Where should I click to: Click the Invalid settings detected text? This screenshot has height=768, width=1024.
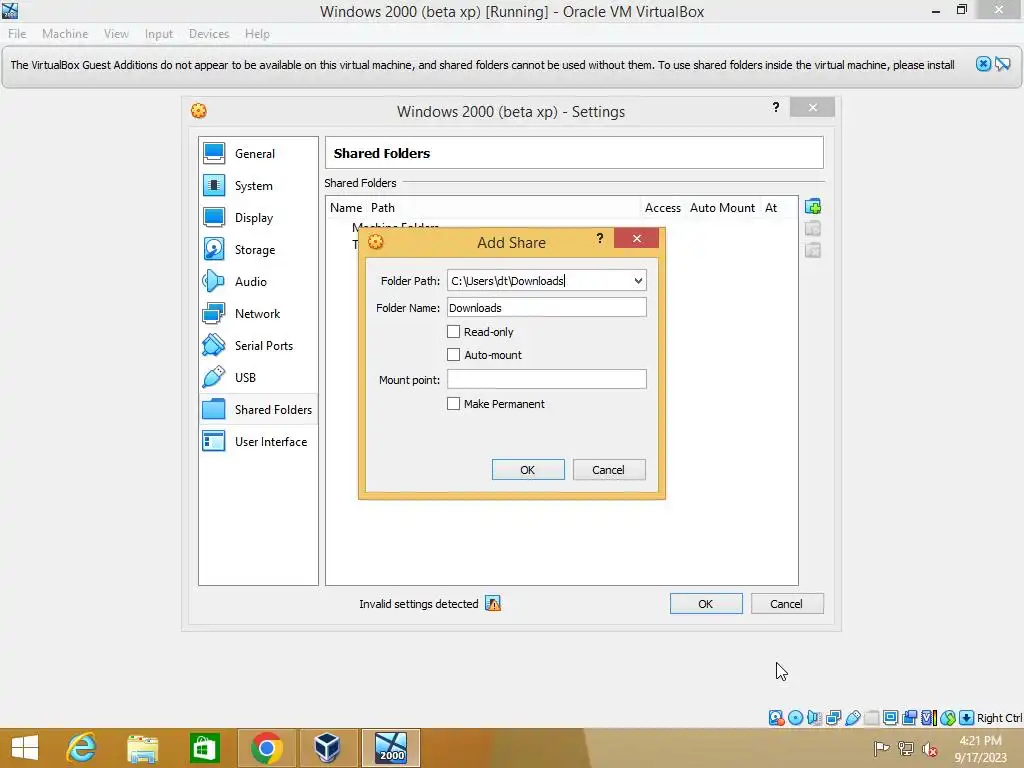click(x=419, y=604)
